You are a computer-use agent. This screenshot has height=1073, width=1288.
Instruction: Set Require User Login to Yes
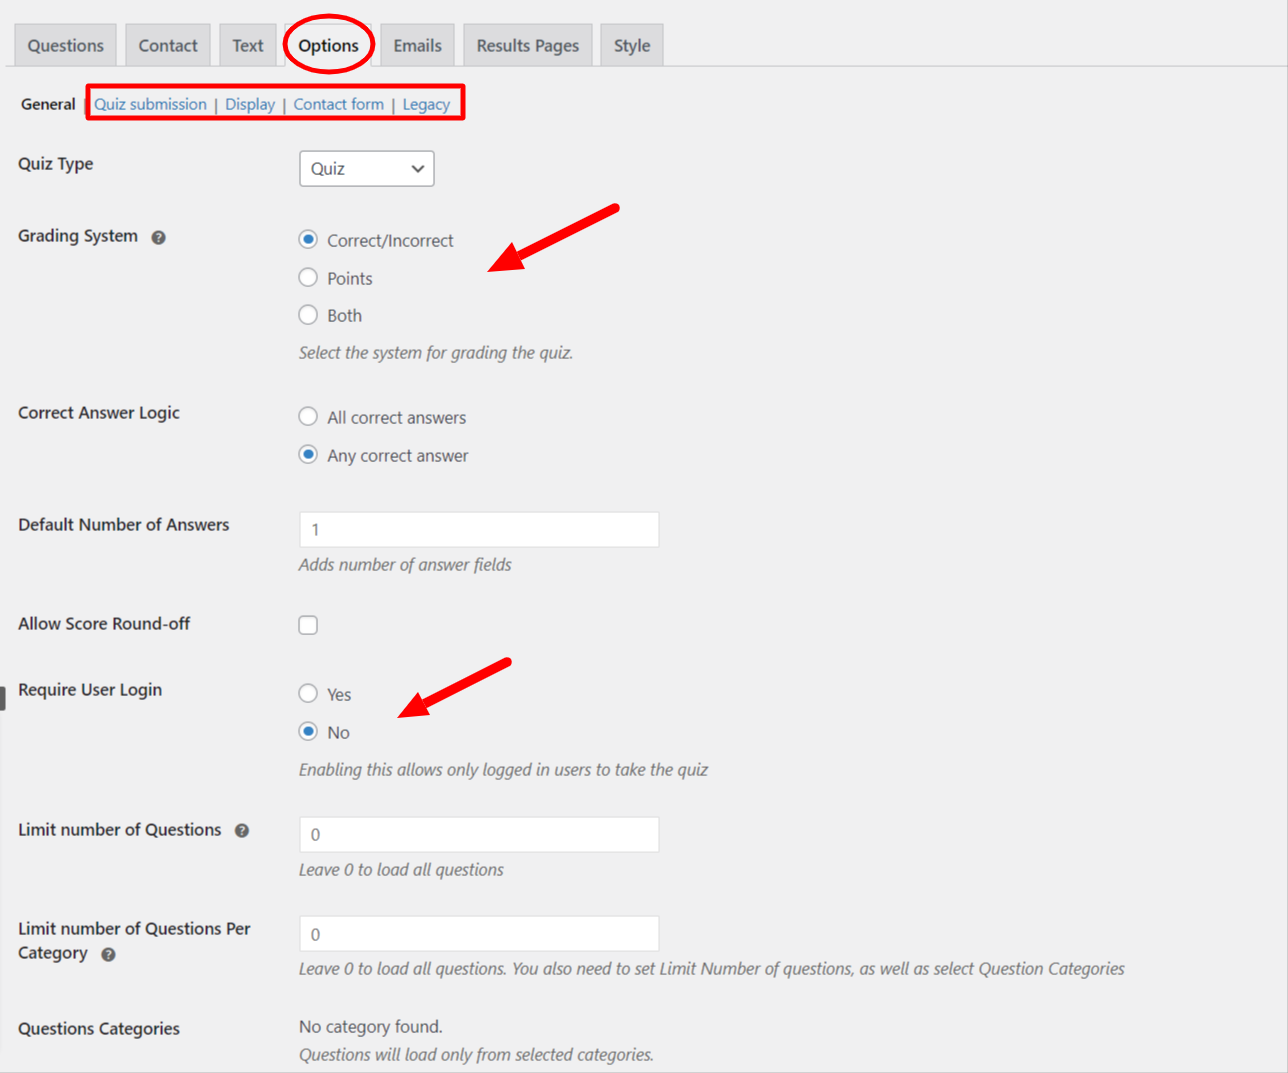click(308, 694)
